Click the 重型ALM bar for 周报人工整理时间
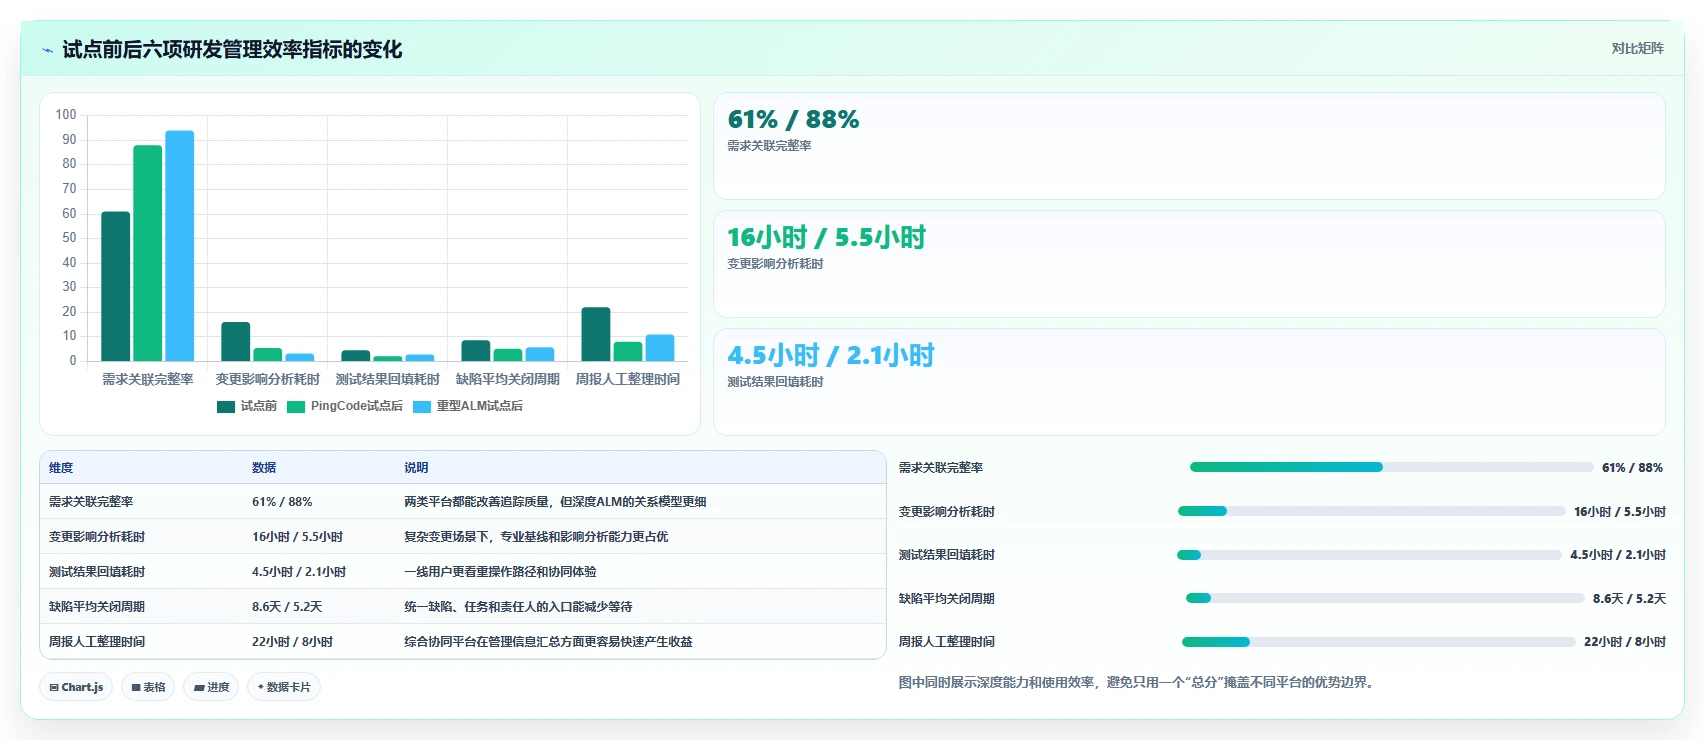The width and height of the screenshot is (1705, 740). pos(660,348)
